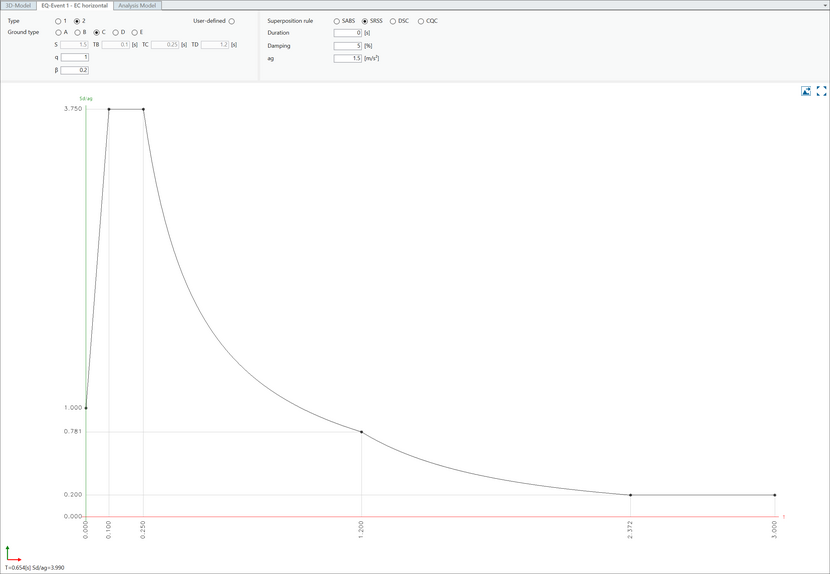Choose the DSC superposition rule
Screen dimensions: 830x574
click(x=392, y=21)
